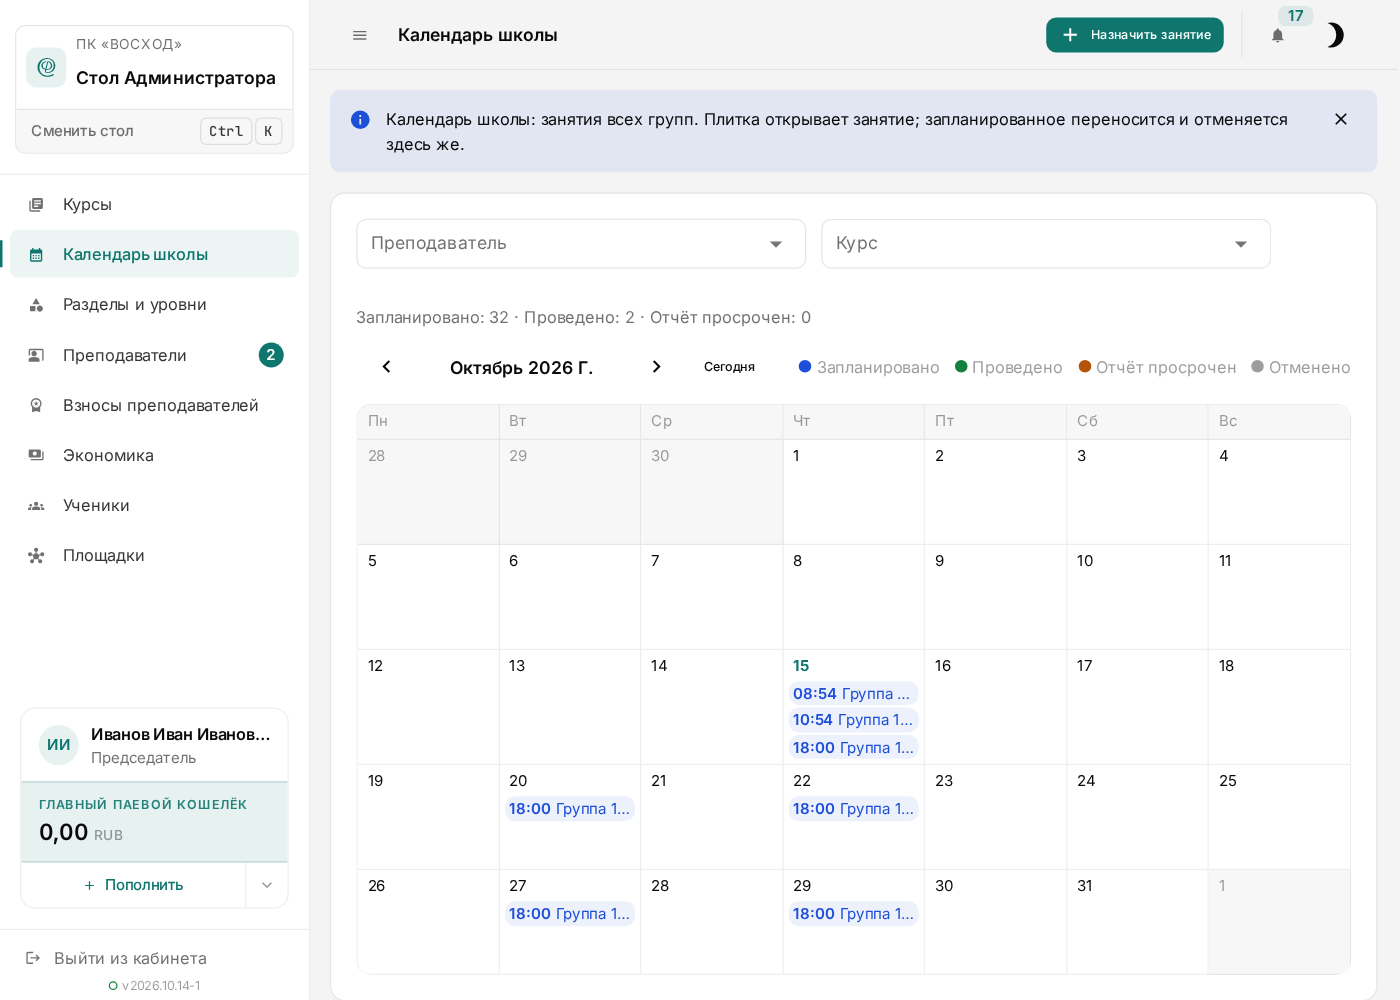The width and height of the screenshot is (1400, 1000).
Task: Open the 18:00 lesson on October 20
Action: pyautogui.click(x=569, y=809)
